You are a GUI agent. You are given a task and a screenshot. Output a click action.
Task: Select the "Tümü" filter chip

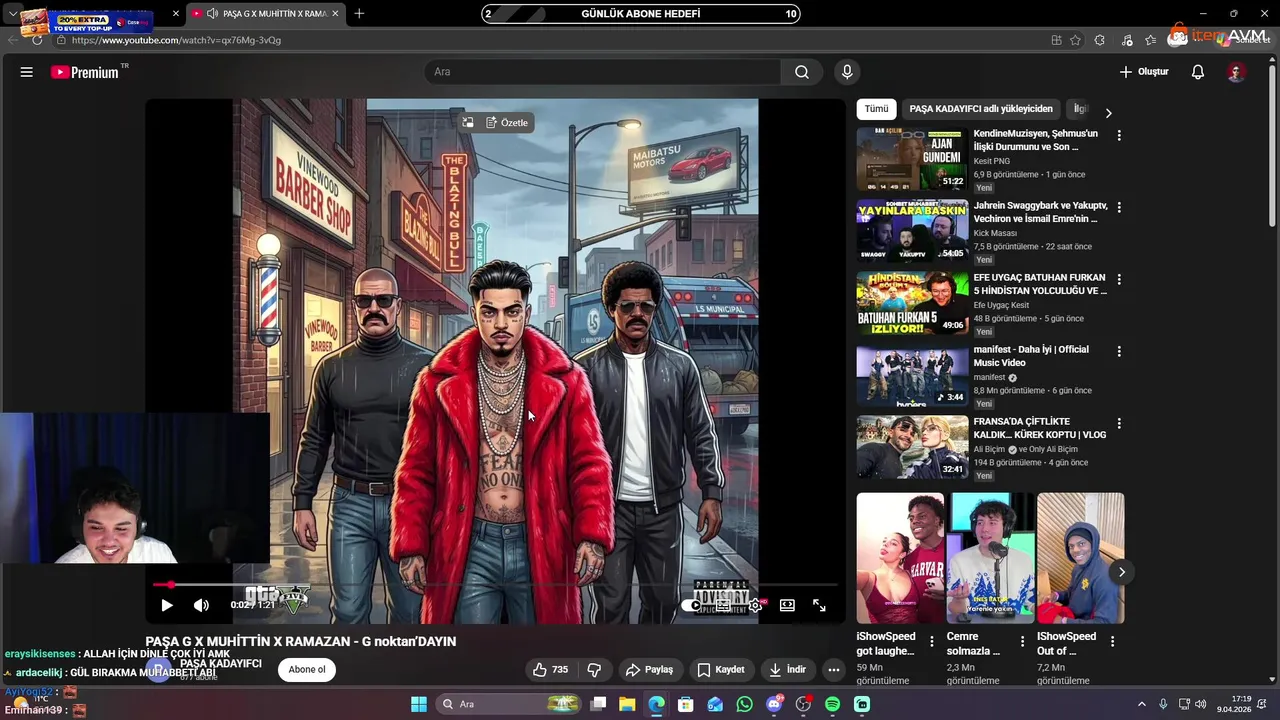click(876, 109)
